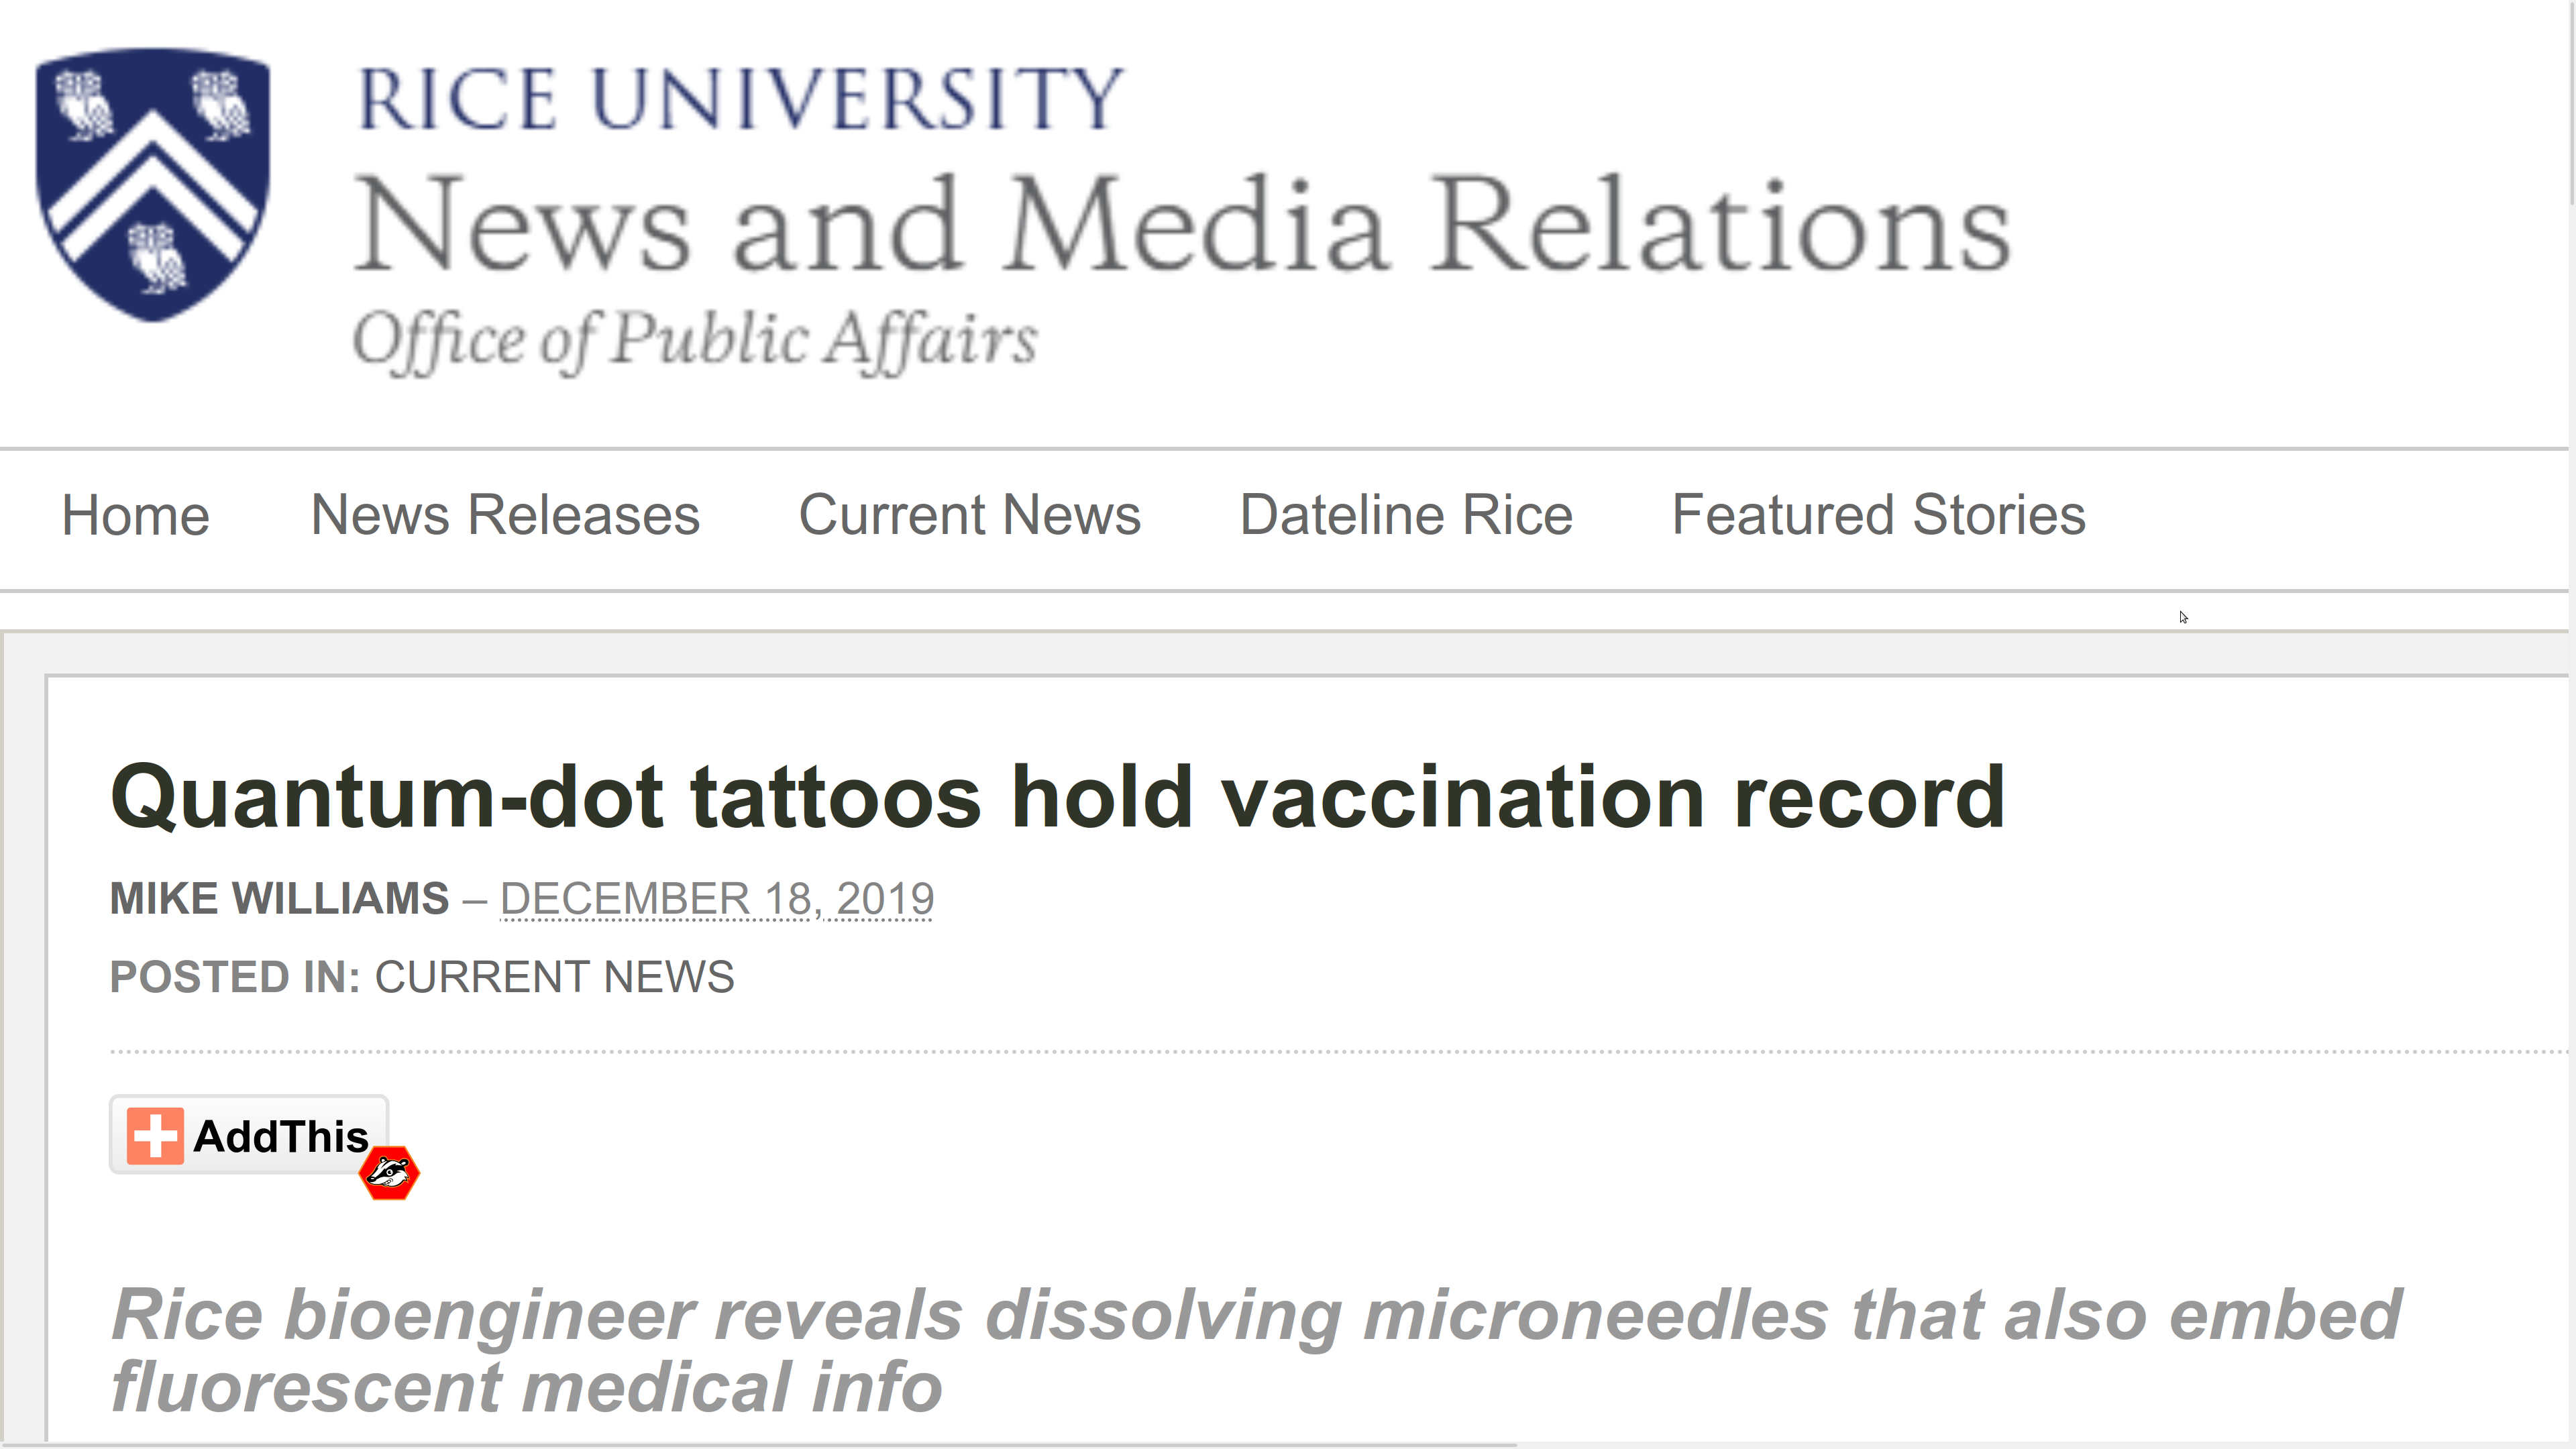Go to Current News in navigation bar

[x=970, y=516]
